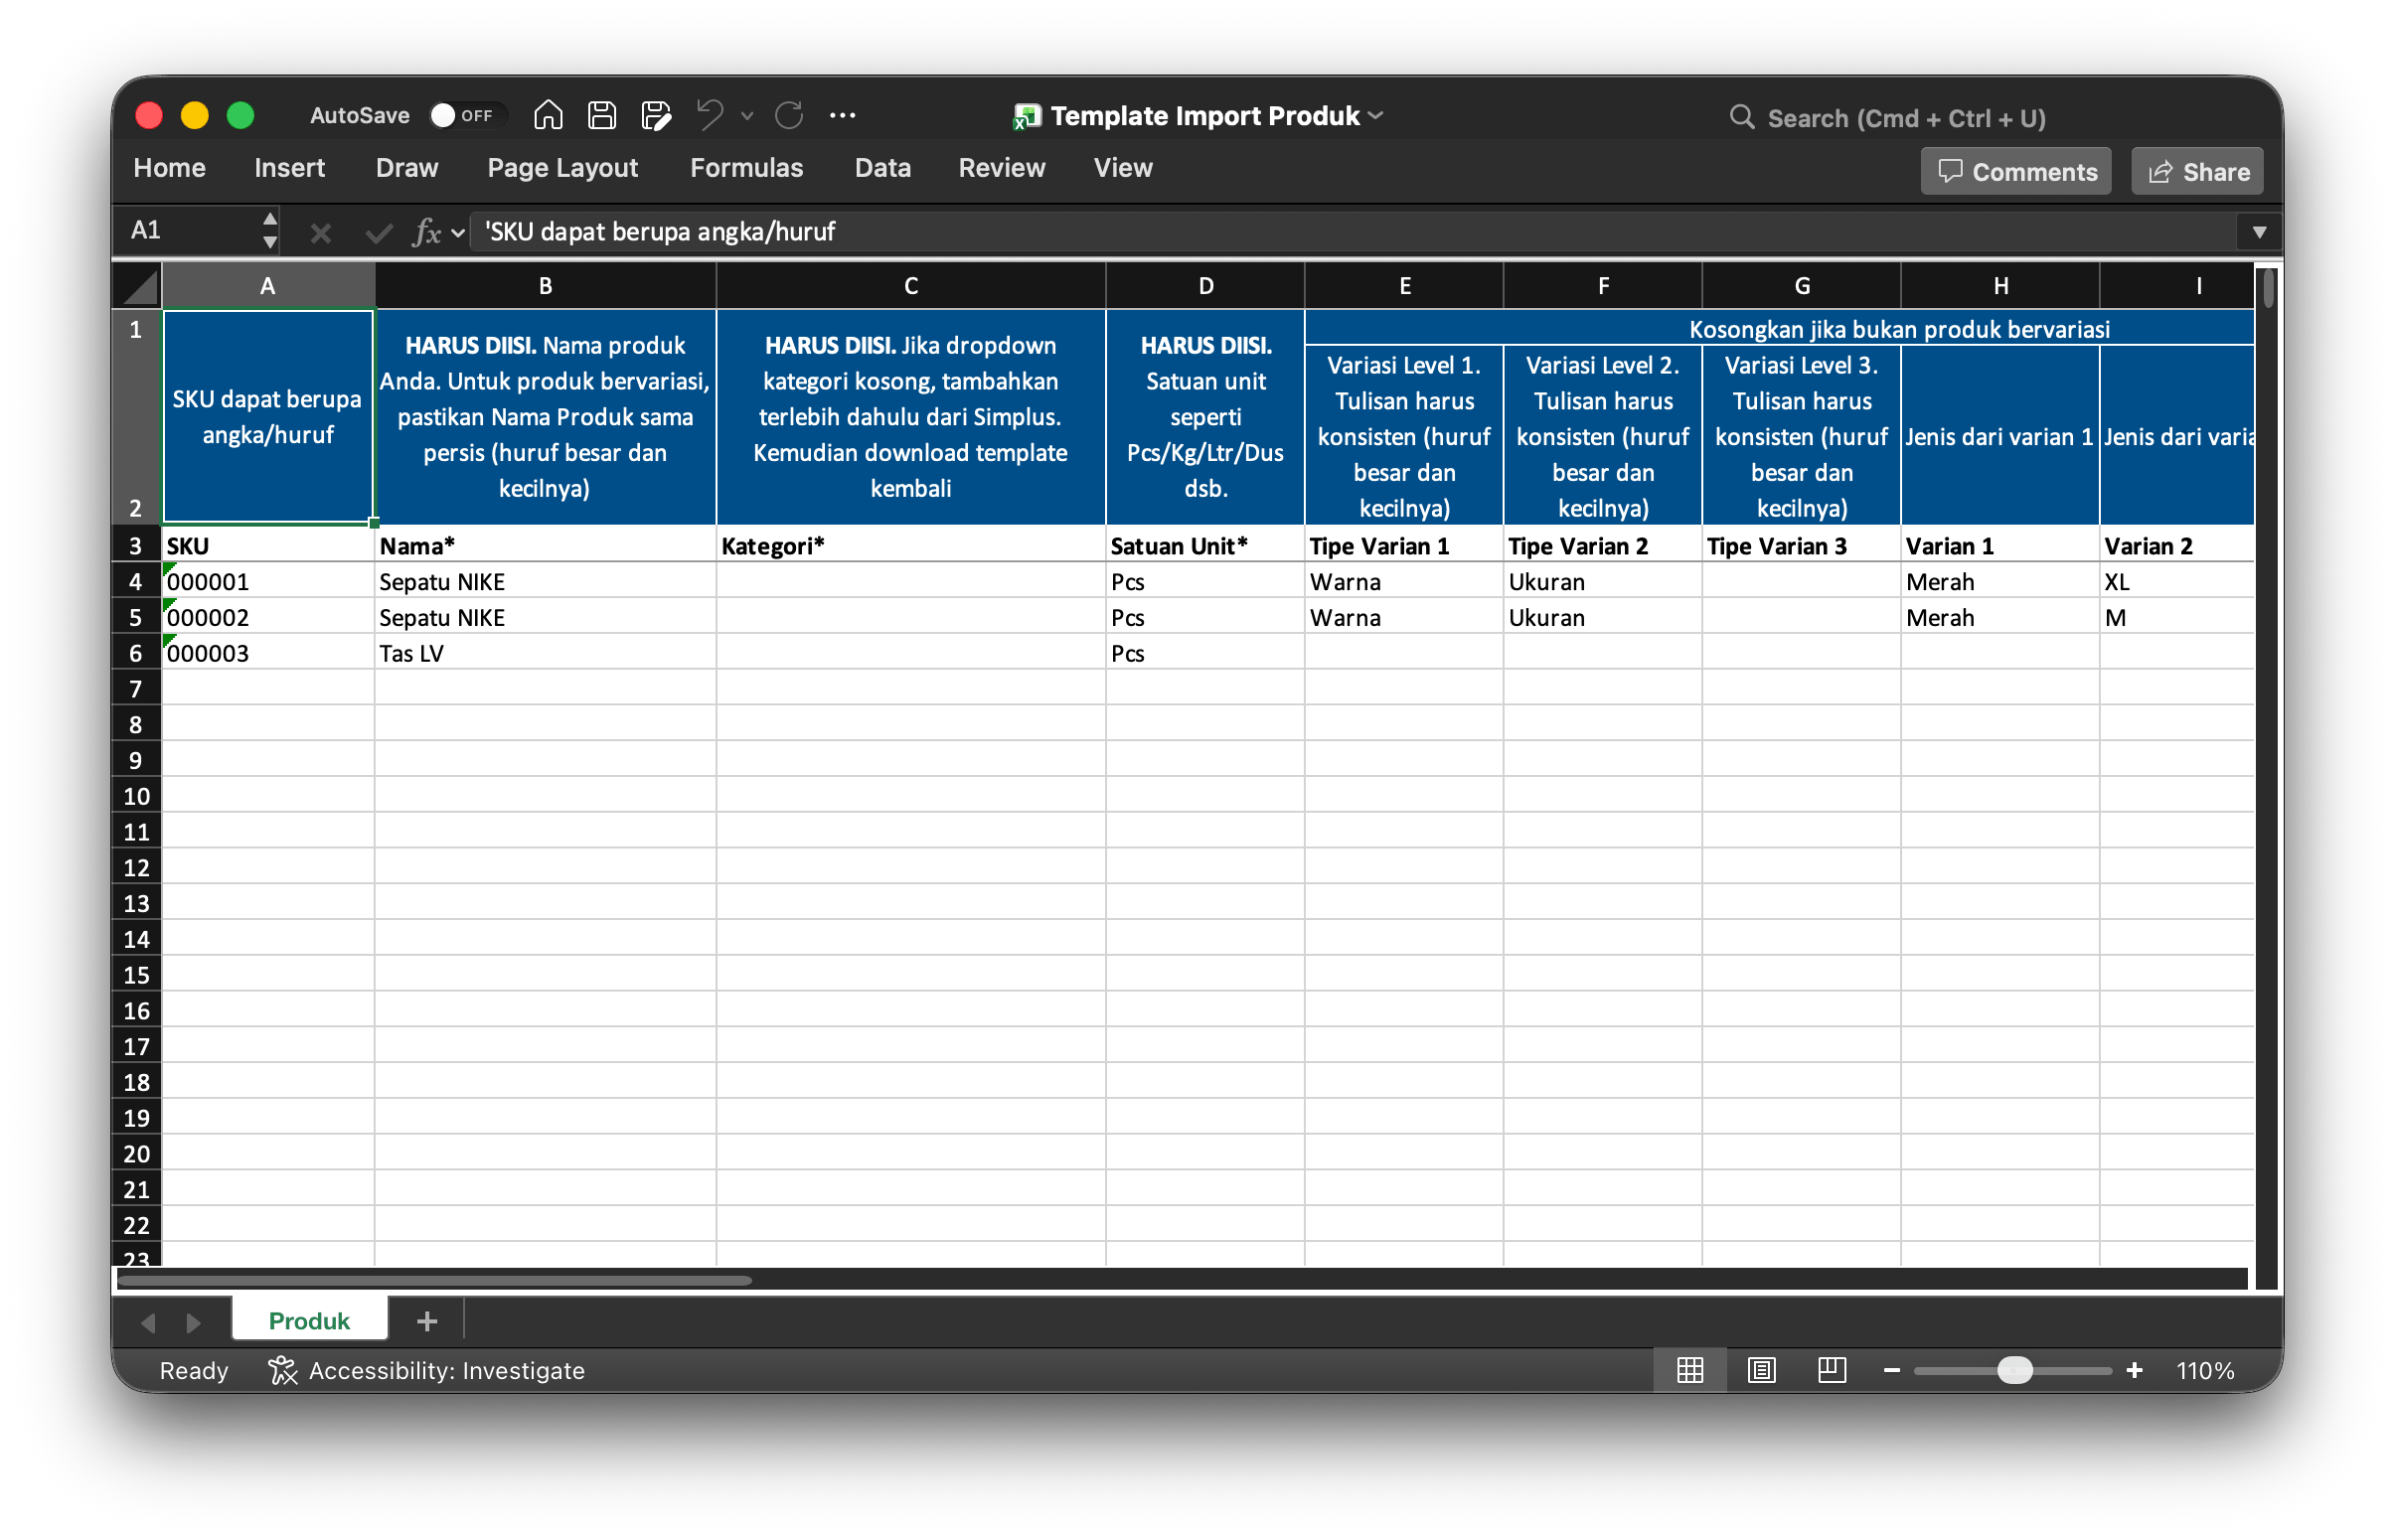This screenshot has width=2395, height=1540.
Task: Open the more options ellipsis
Action: pos(842,115)
